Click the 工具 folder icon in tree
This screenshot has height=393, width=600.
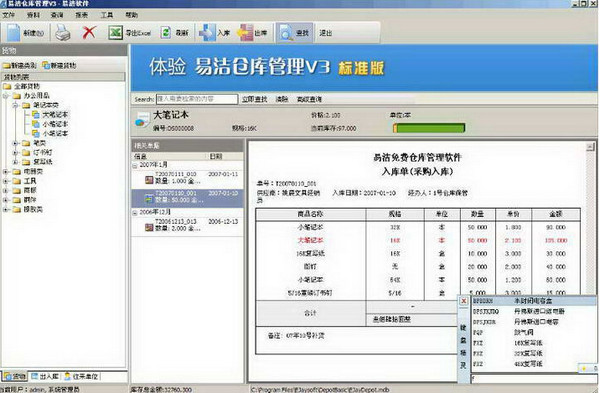tap(16, 181)
